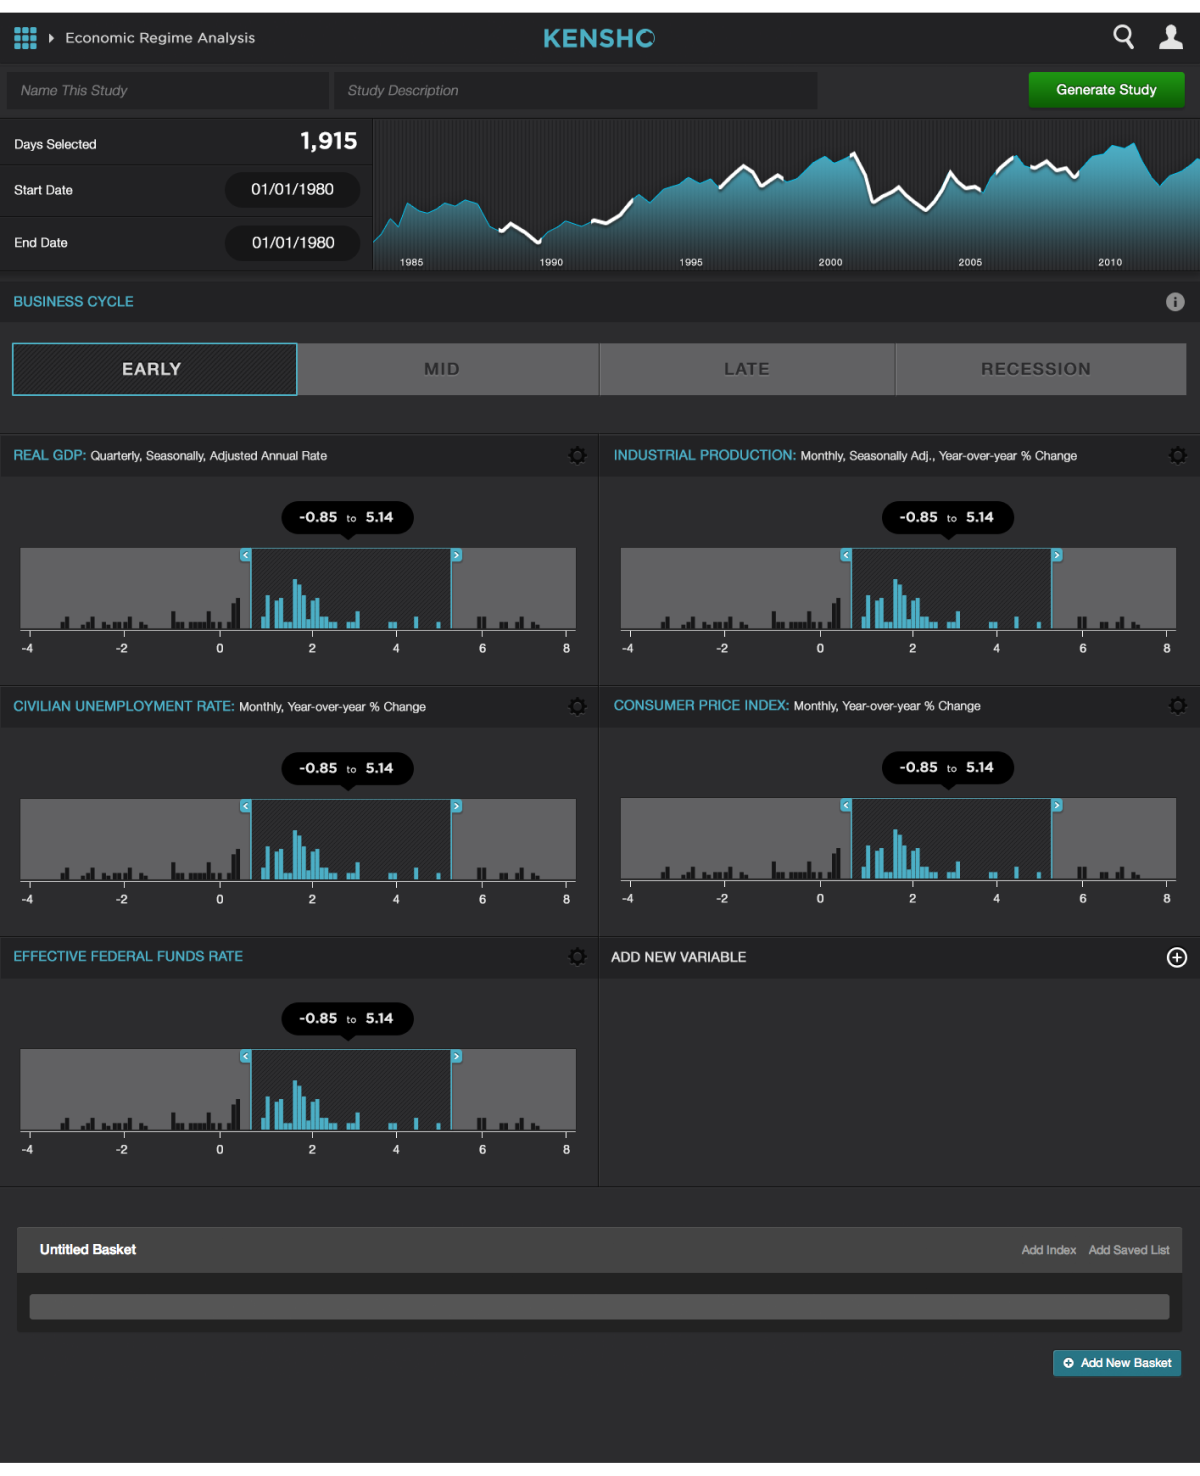Image resolution: width=1200 pixels, height=1476 pixels.
Task: Click the Industrial Production left range handle
Action: [846, 555]
